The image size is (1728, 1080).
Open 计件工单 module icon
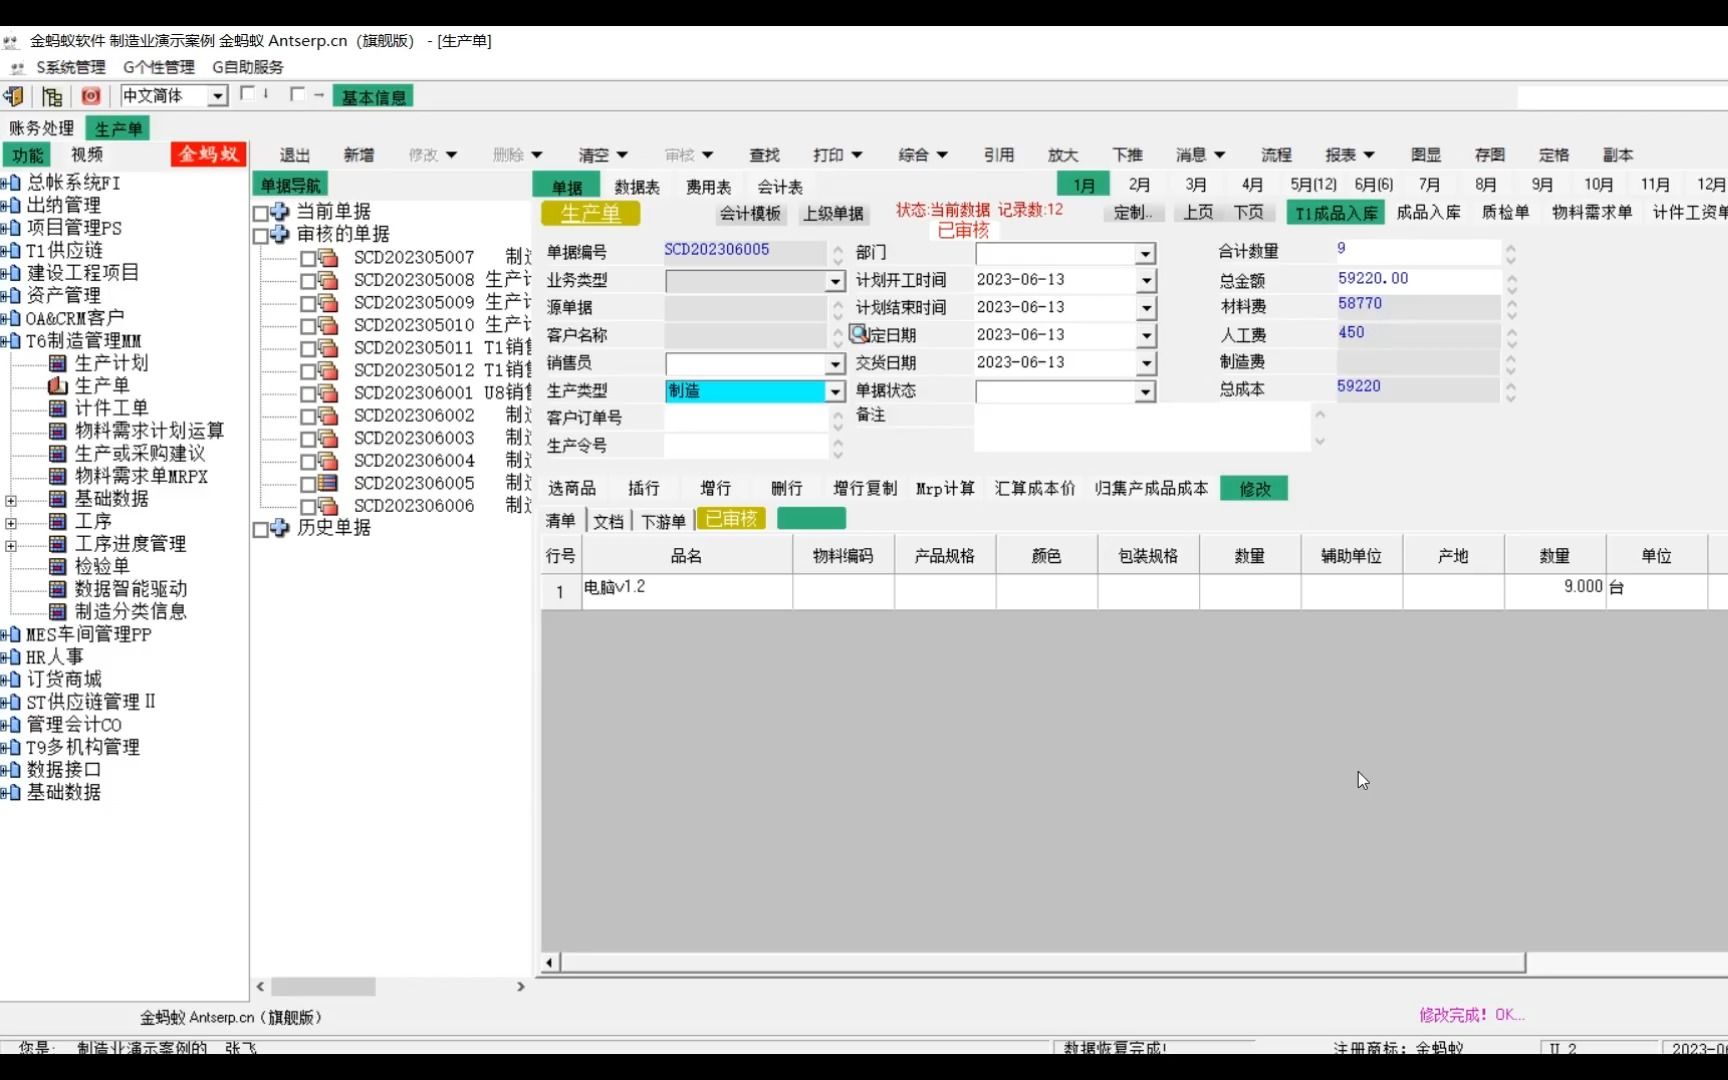[x=58, y=408]
